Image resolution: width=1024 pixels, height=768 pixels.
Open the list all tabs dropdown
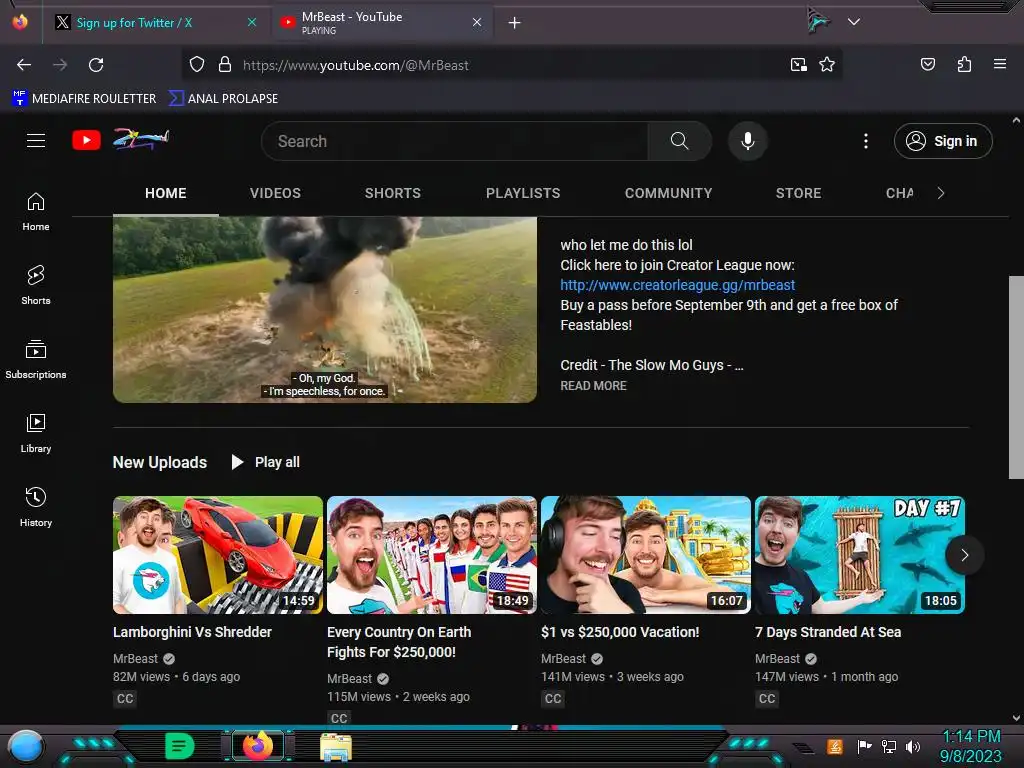click(x=854, y=22)
